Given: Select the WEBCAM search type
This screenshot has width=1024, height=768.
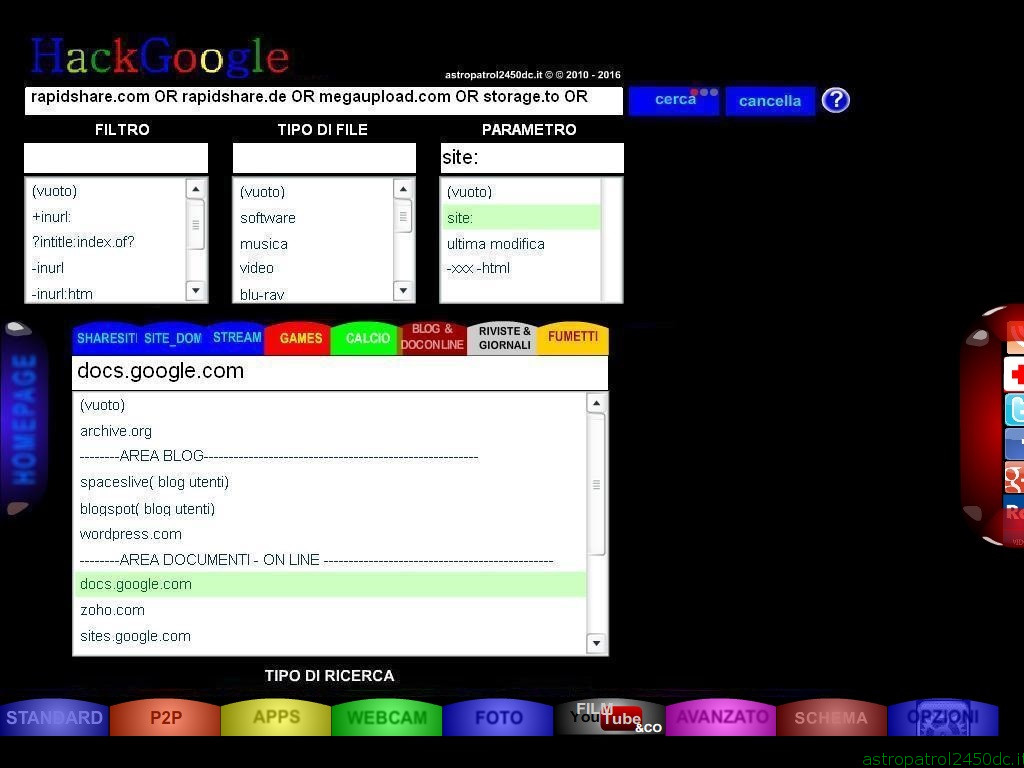Looking at the screenshot, I should pyautogui.click(x=387, y=718).
